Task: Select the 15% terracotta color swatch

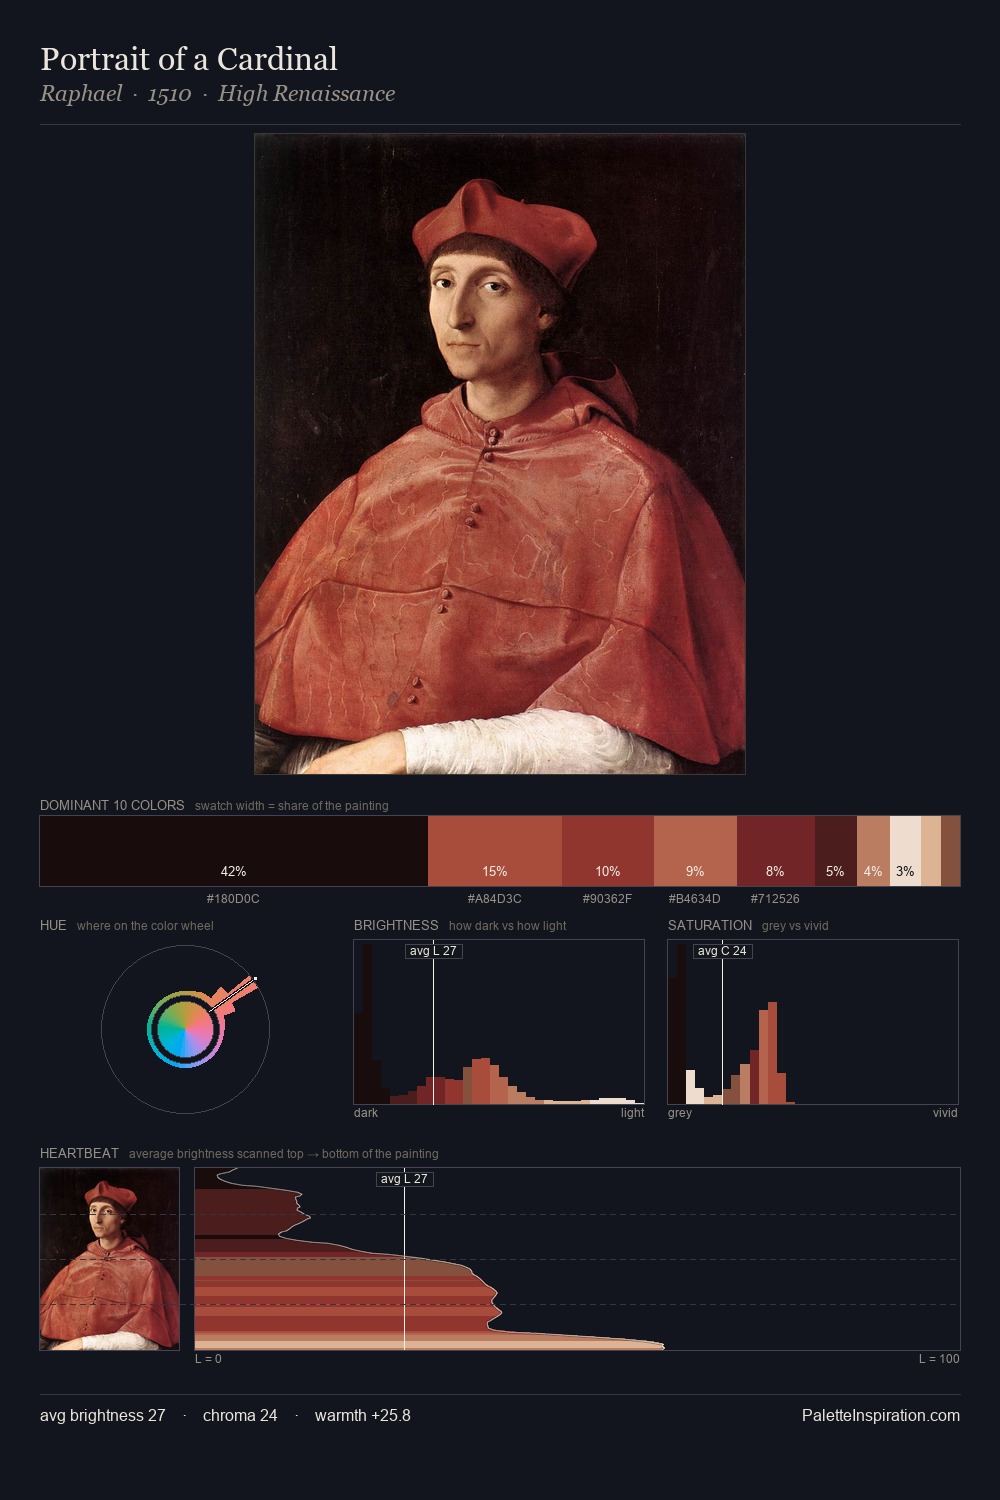Action: point(495,851)
